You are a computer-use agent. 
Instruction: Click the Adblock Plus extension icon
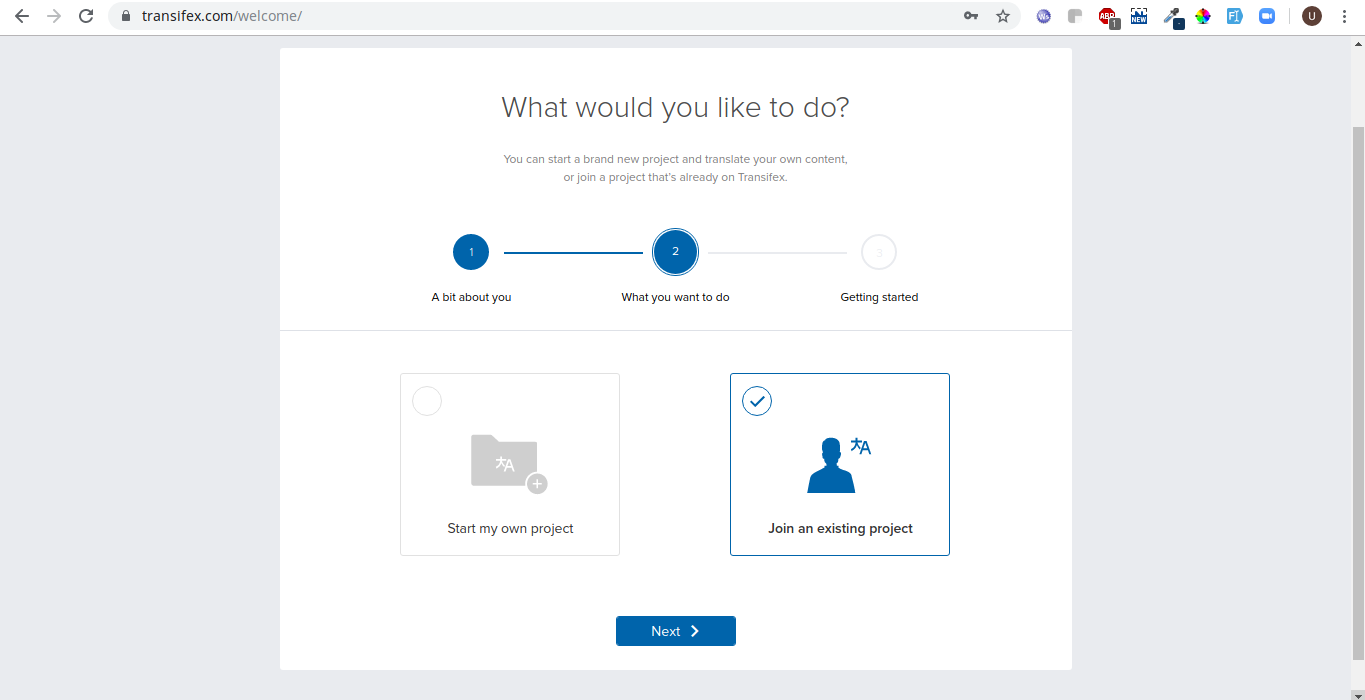1107,16
